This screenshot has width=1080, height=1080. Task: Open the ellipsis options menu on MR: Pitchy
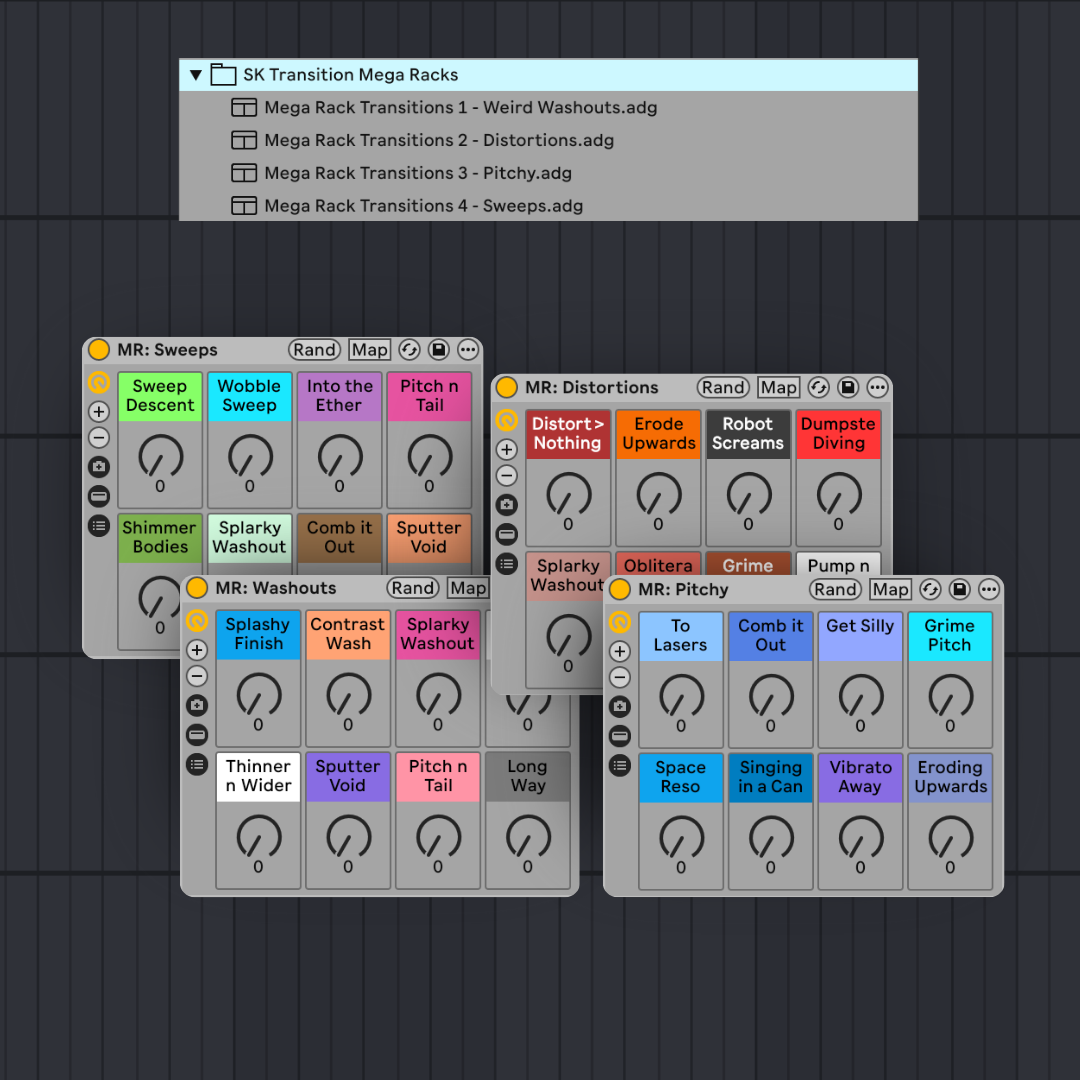[x=989, y=590]
